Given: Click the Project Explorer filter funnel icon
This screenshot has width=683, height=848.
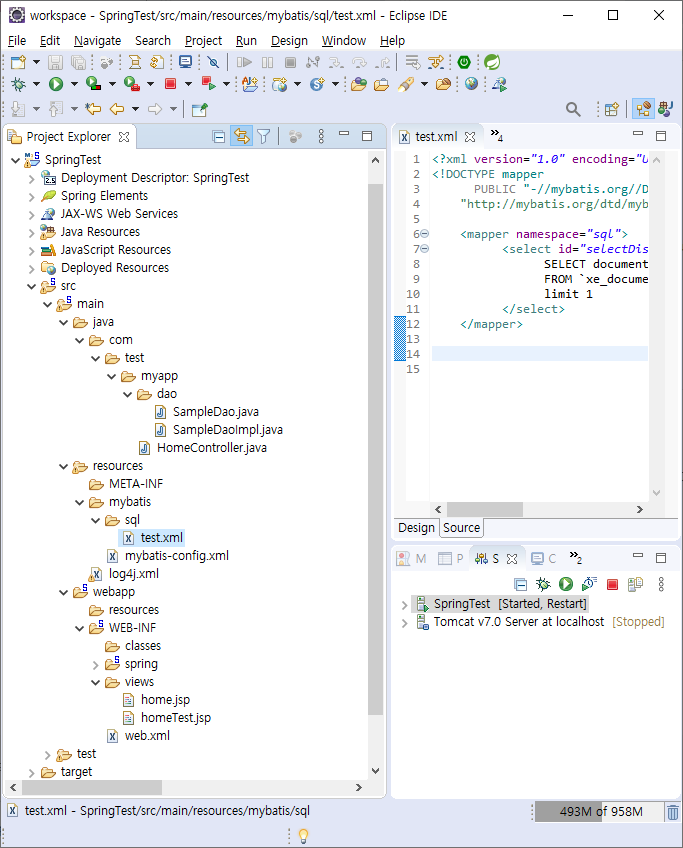Looking at the screenshot, I should 263,137.
